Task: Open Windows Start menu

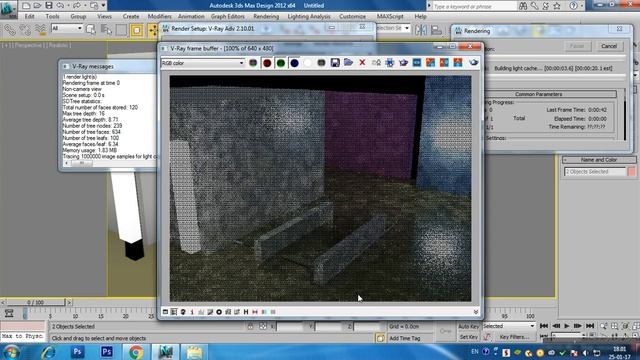Action: click(11, 352)
